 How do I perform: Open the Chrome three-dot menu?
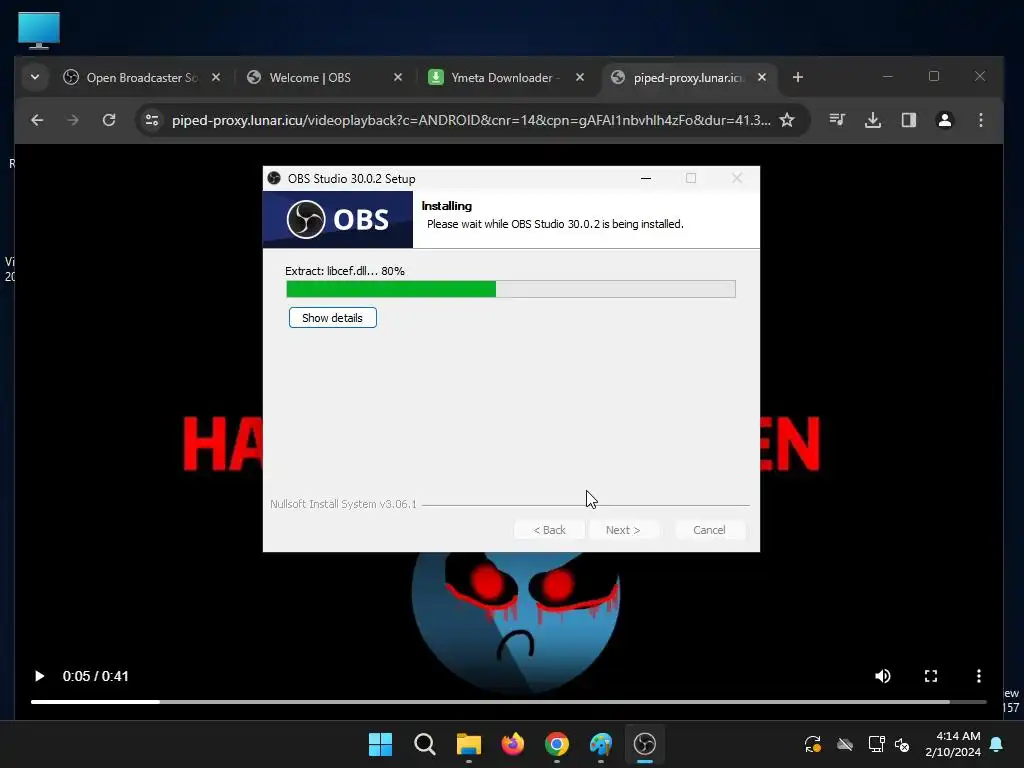pos(980,120)
